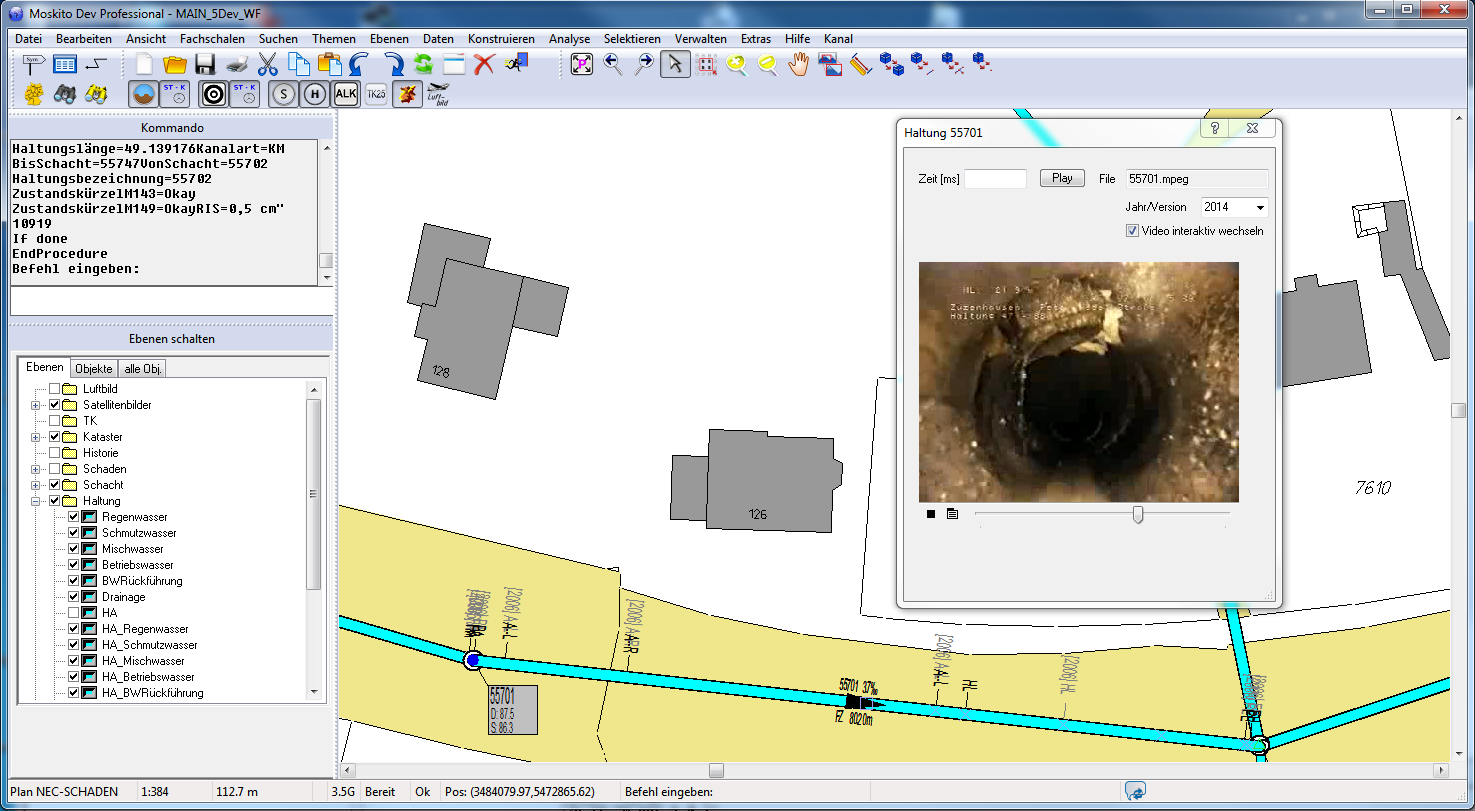Activate the ALK toolbar button
Screen dimensions: 1475x811
click(x=345, y=94)
